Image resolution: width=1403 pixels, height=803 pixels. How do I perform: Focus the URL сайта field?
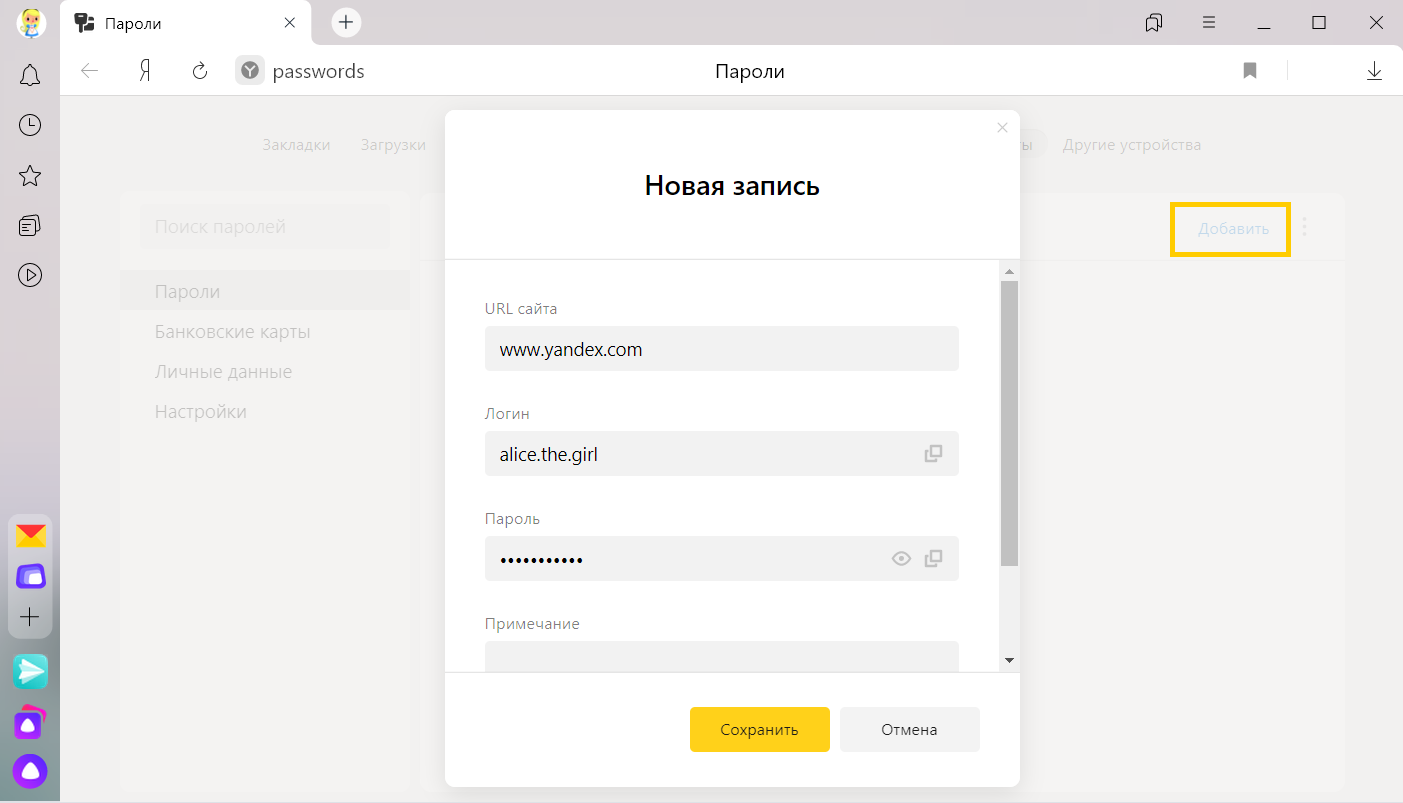pos(722,349)
